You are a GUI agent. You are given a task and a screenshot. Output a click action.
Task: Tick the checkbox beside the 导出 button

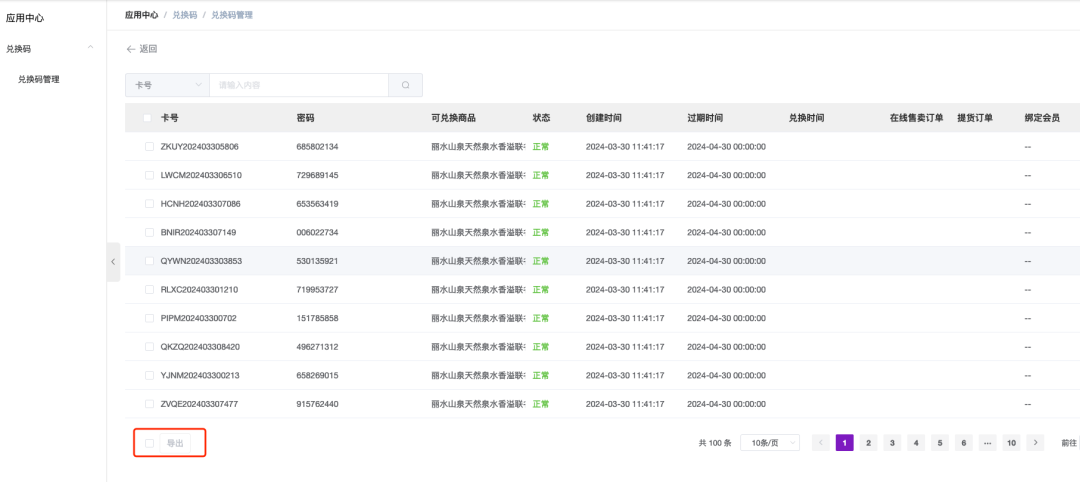point(149,443)
